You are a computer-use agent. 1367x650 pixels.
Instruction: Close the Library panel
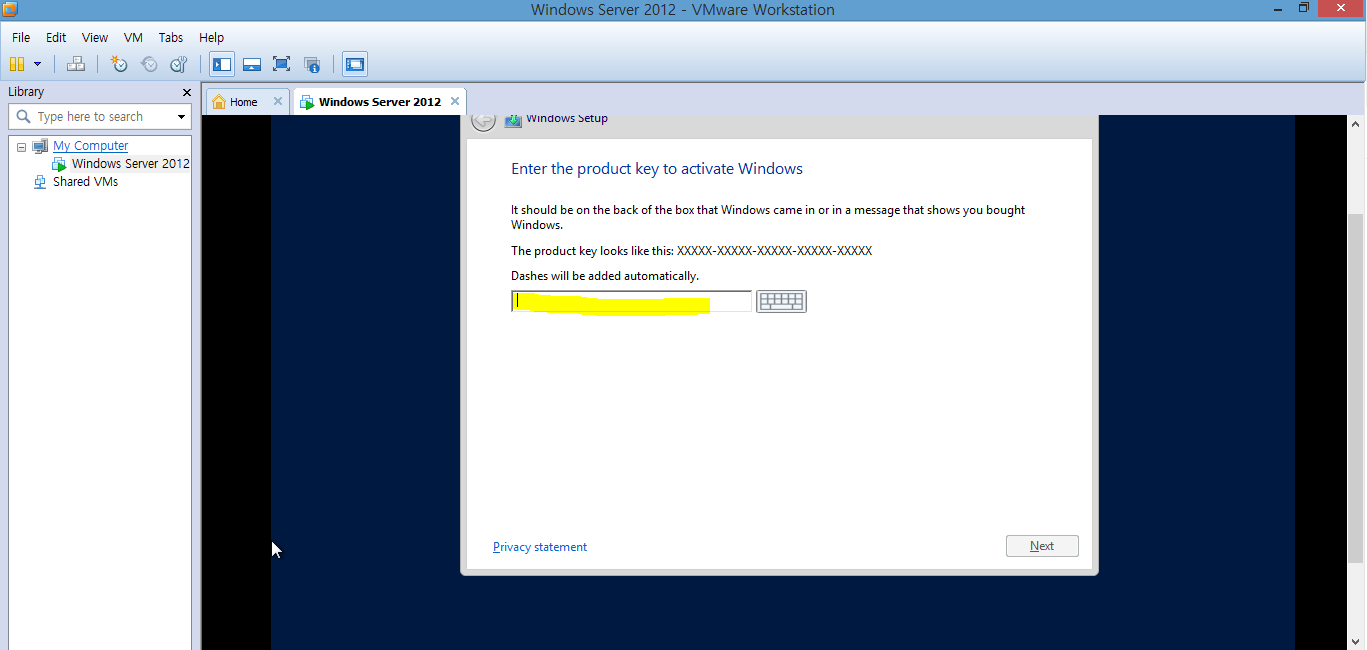pos(186,92)
